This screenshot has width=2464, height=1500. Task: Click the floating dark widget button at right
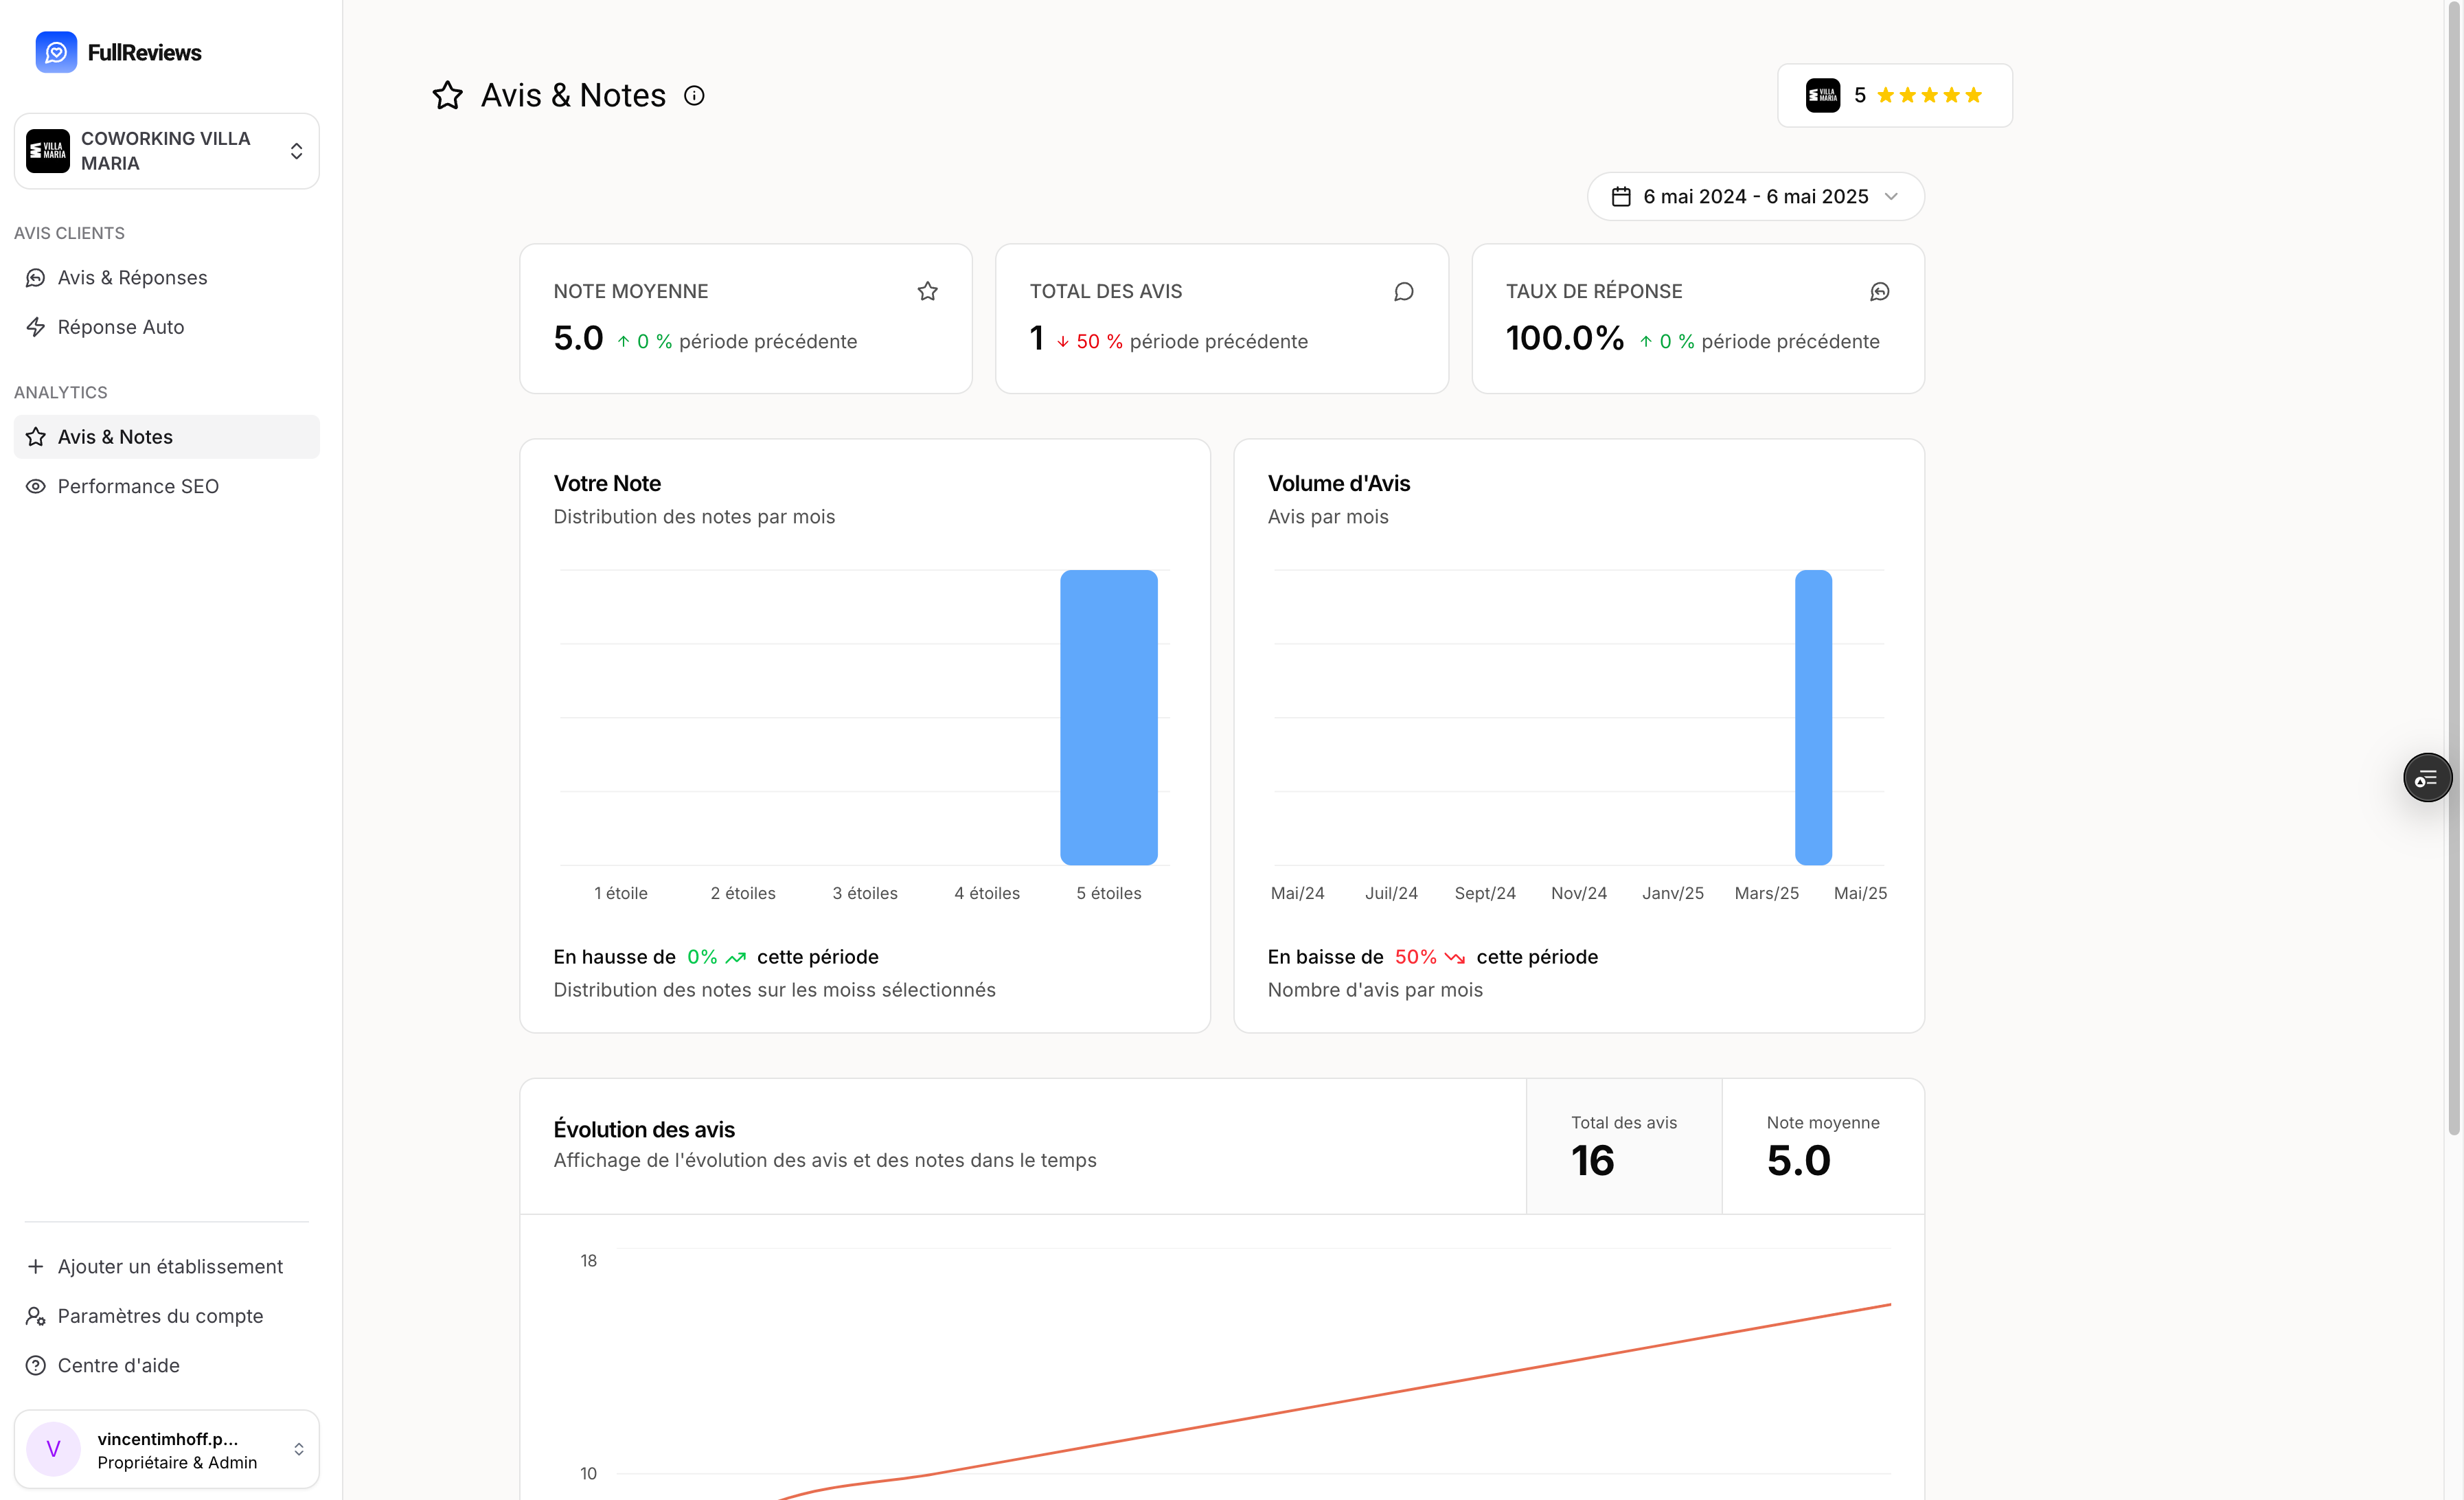2428,778
